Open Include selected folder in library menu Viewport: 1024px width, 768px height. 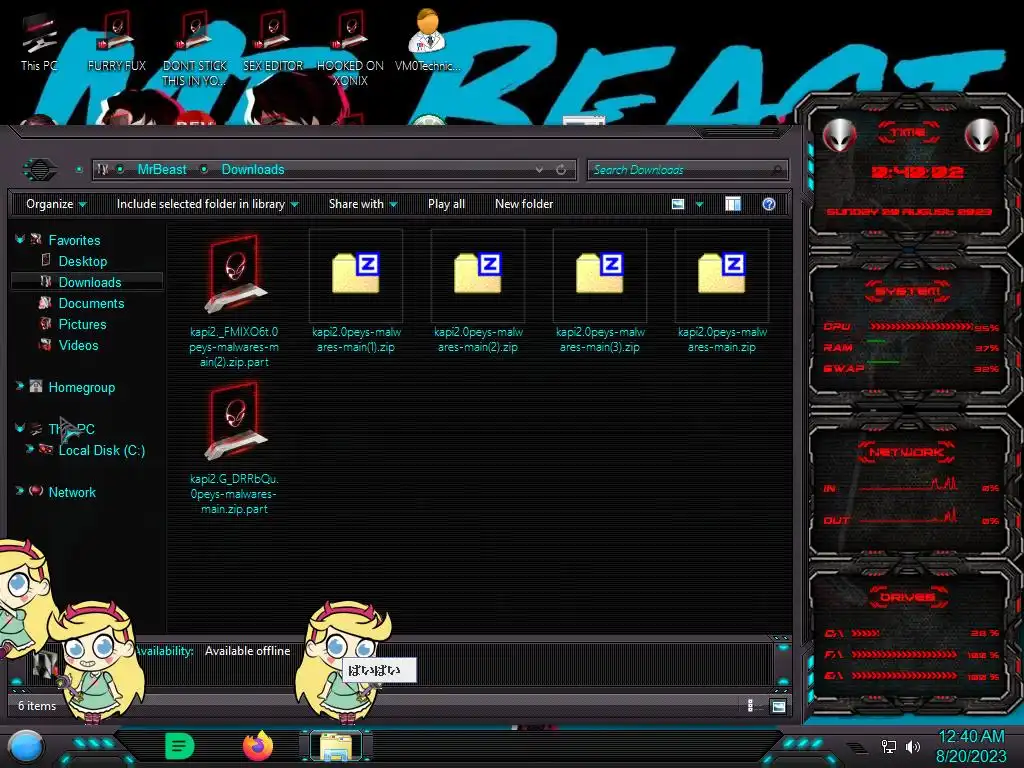(207, 204)
